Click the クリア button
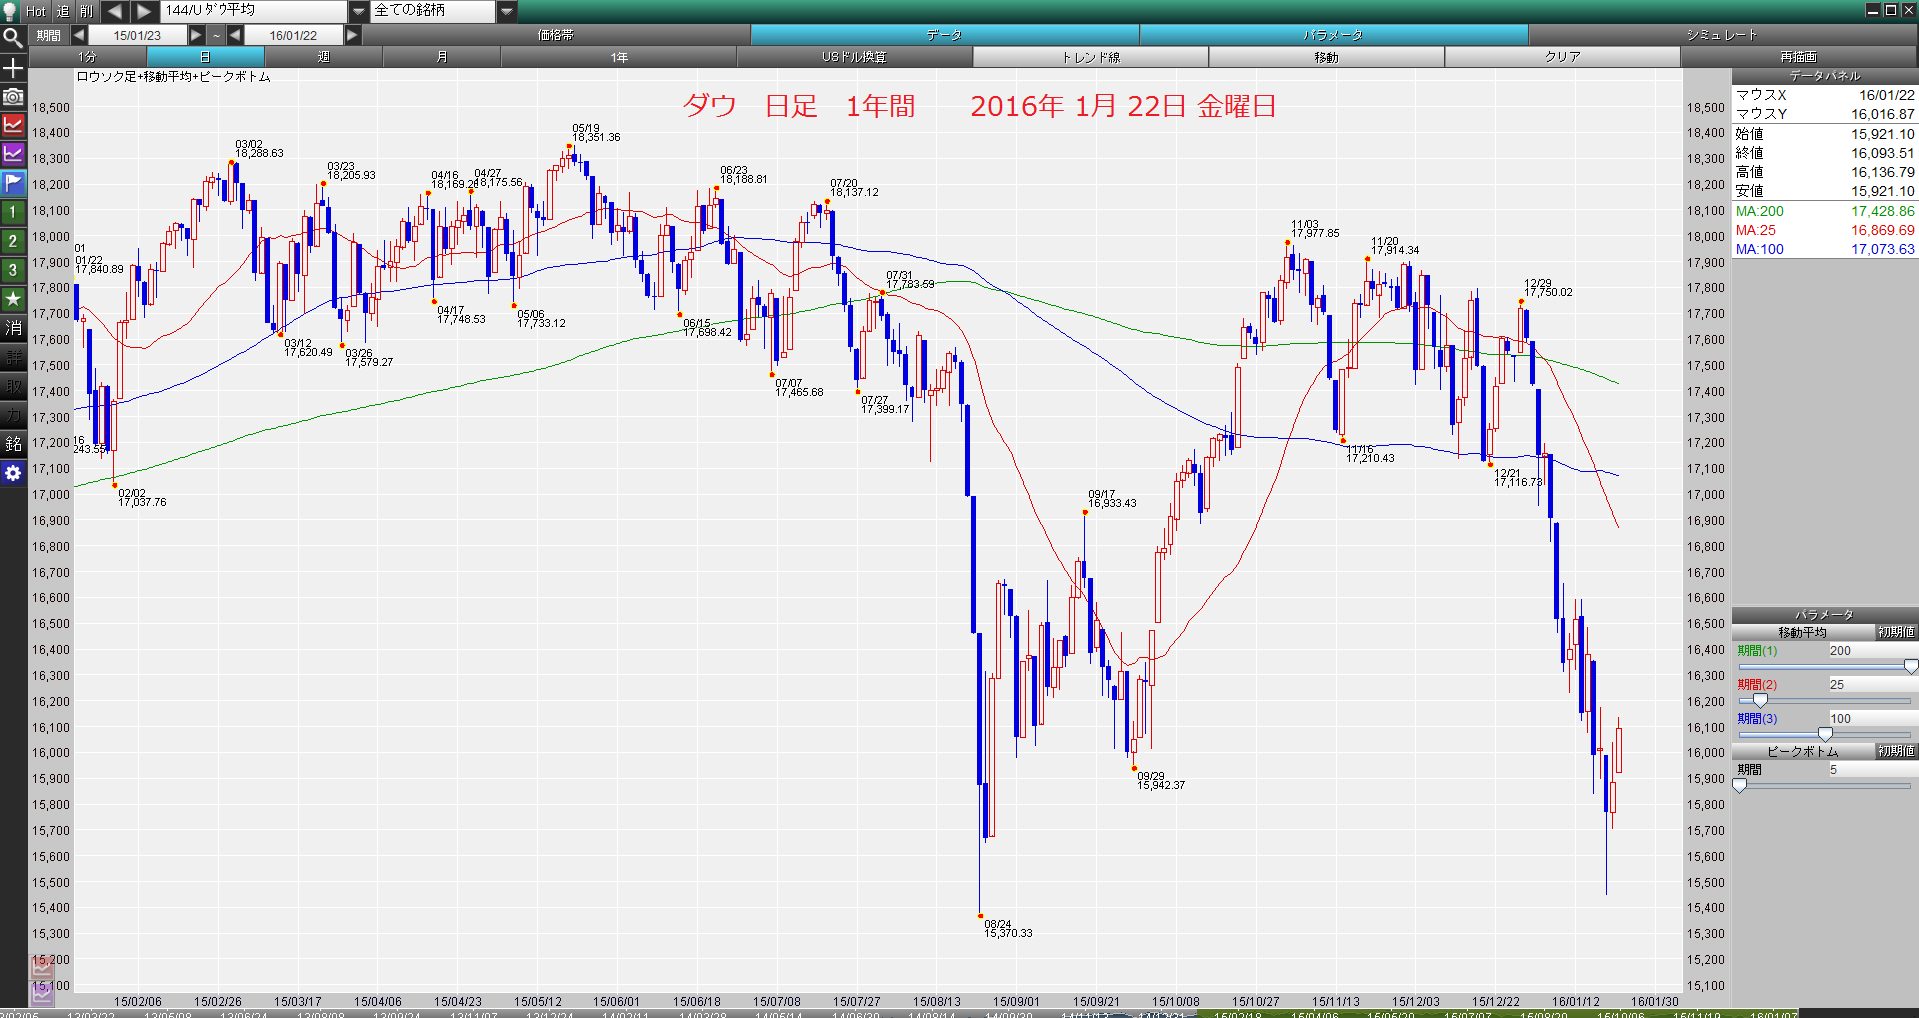 [1563, 57]
